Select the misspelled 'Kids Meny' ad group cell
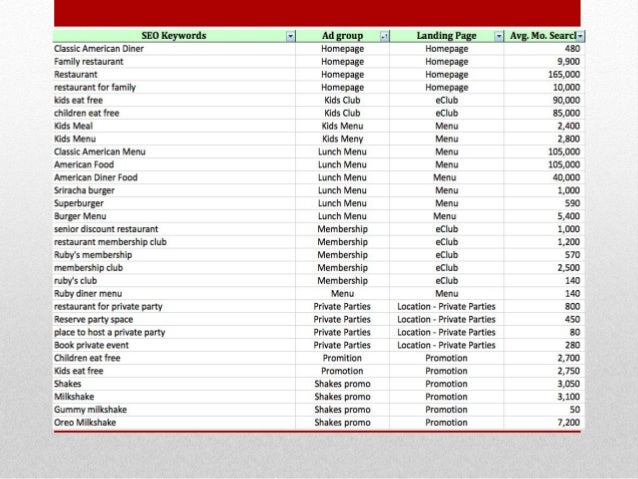The image size is (638, 479). [x=343, y=139]
